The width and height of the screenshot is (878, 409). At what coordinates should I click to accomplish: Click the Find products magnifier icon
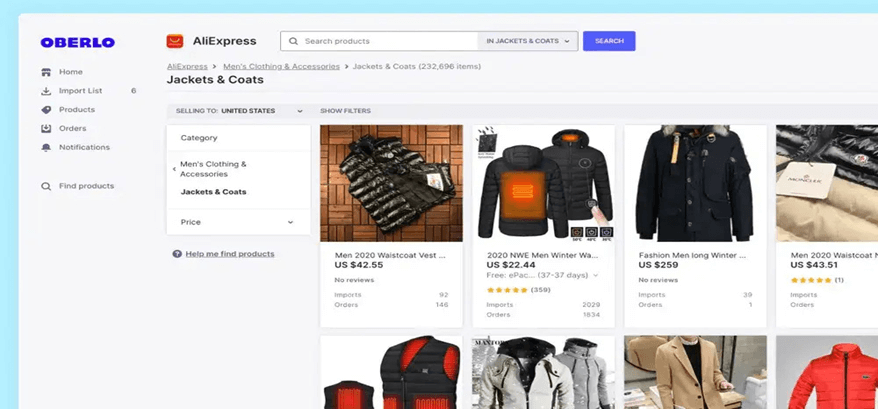coord(46,186)
